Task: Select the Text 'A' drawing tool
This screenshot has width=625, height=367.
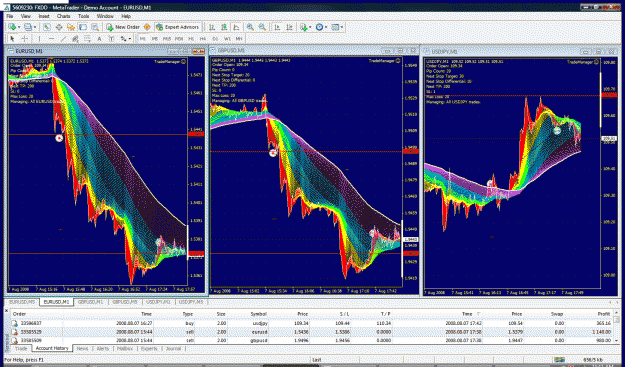Action: click(x=99, y=39)
